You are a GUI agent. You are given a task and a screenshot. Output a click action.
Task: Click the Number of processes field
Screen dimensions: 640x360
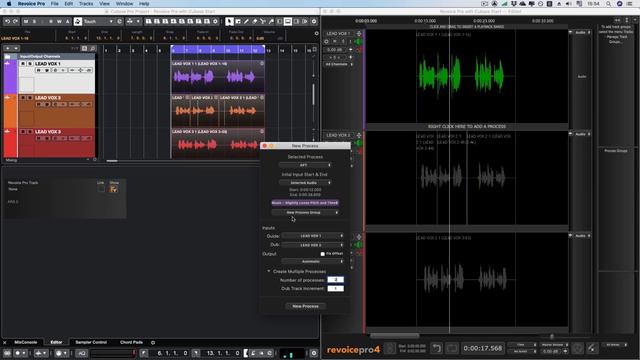coord(336,280)
